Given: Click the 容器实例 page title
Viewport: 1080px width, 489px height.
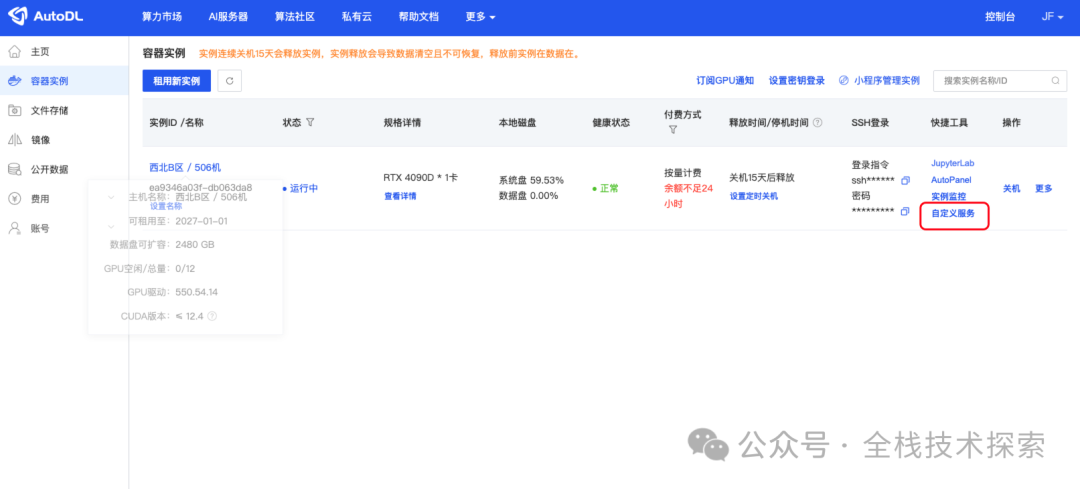Looking at the screenshot, I should click(164, 53).
